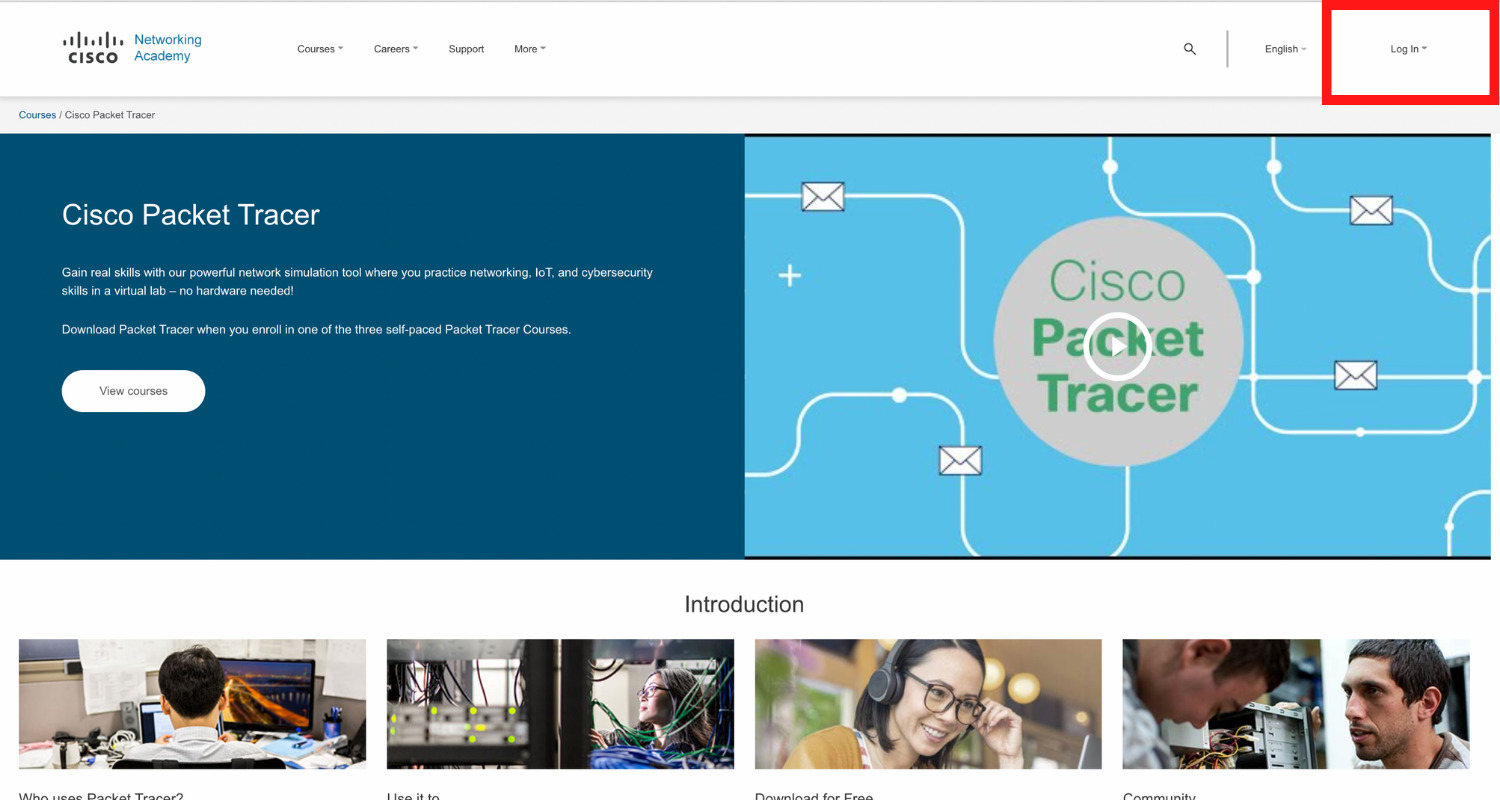Open the English language dropdown

click(x=1285, y=49)
